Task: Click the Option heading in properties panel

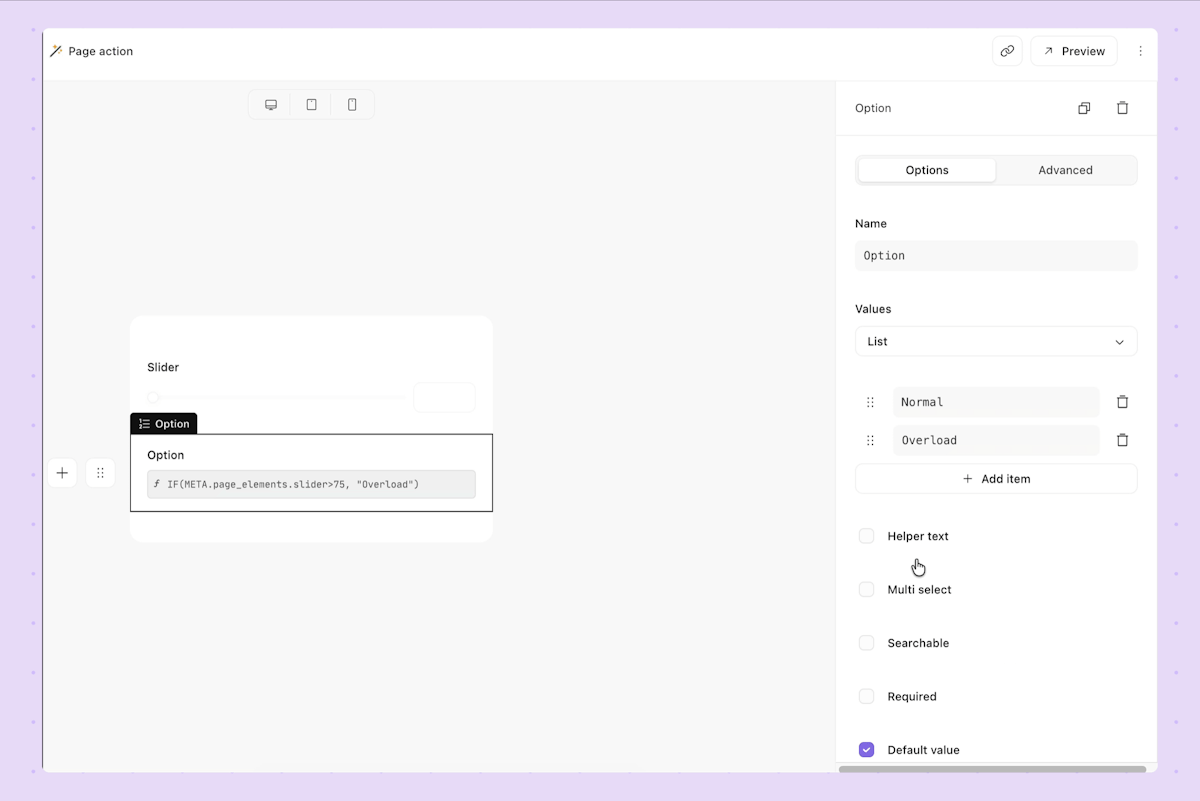Action: point(873,108)
